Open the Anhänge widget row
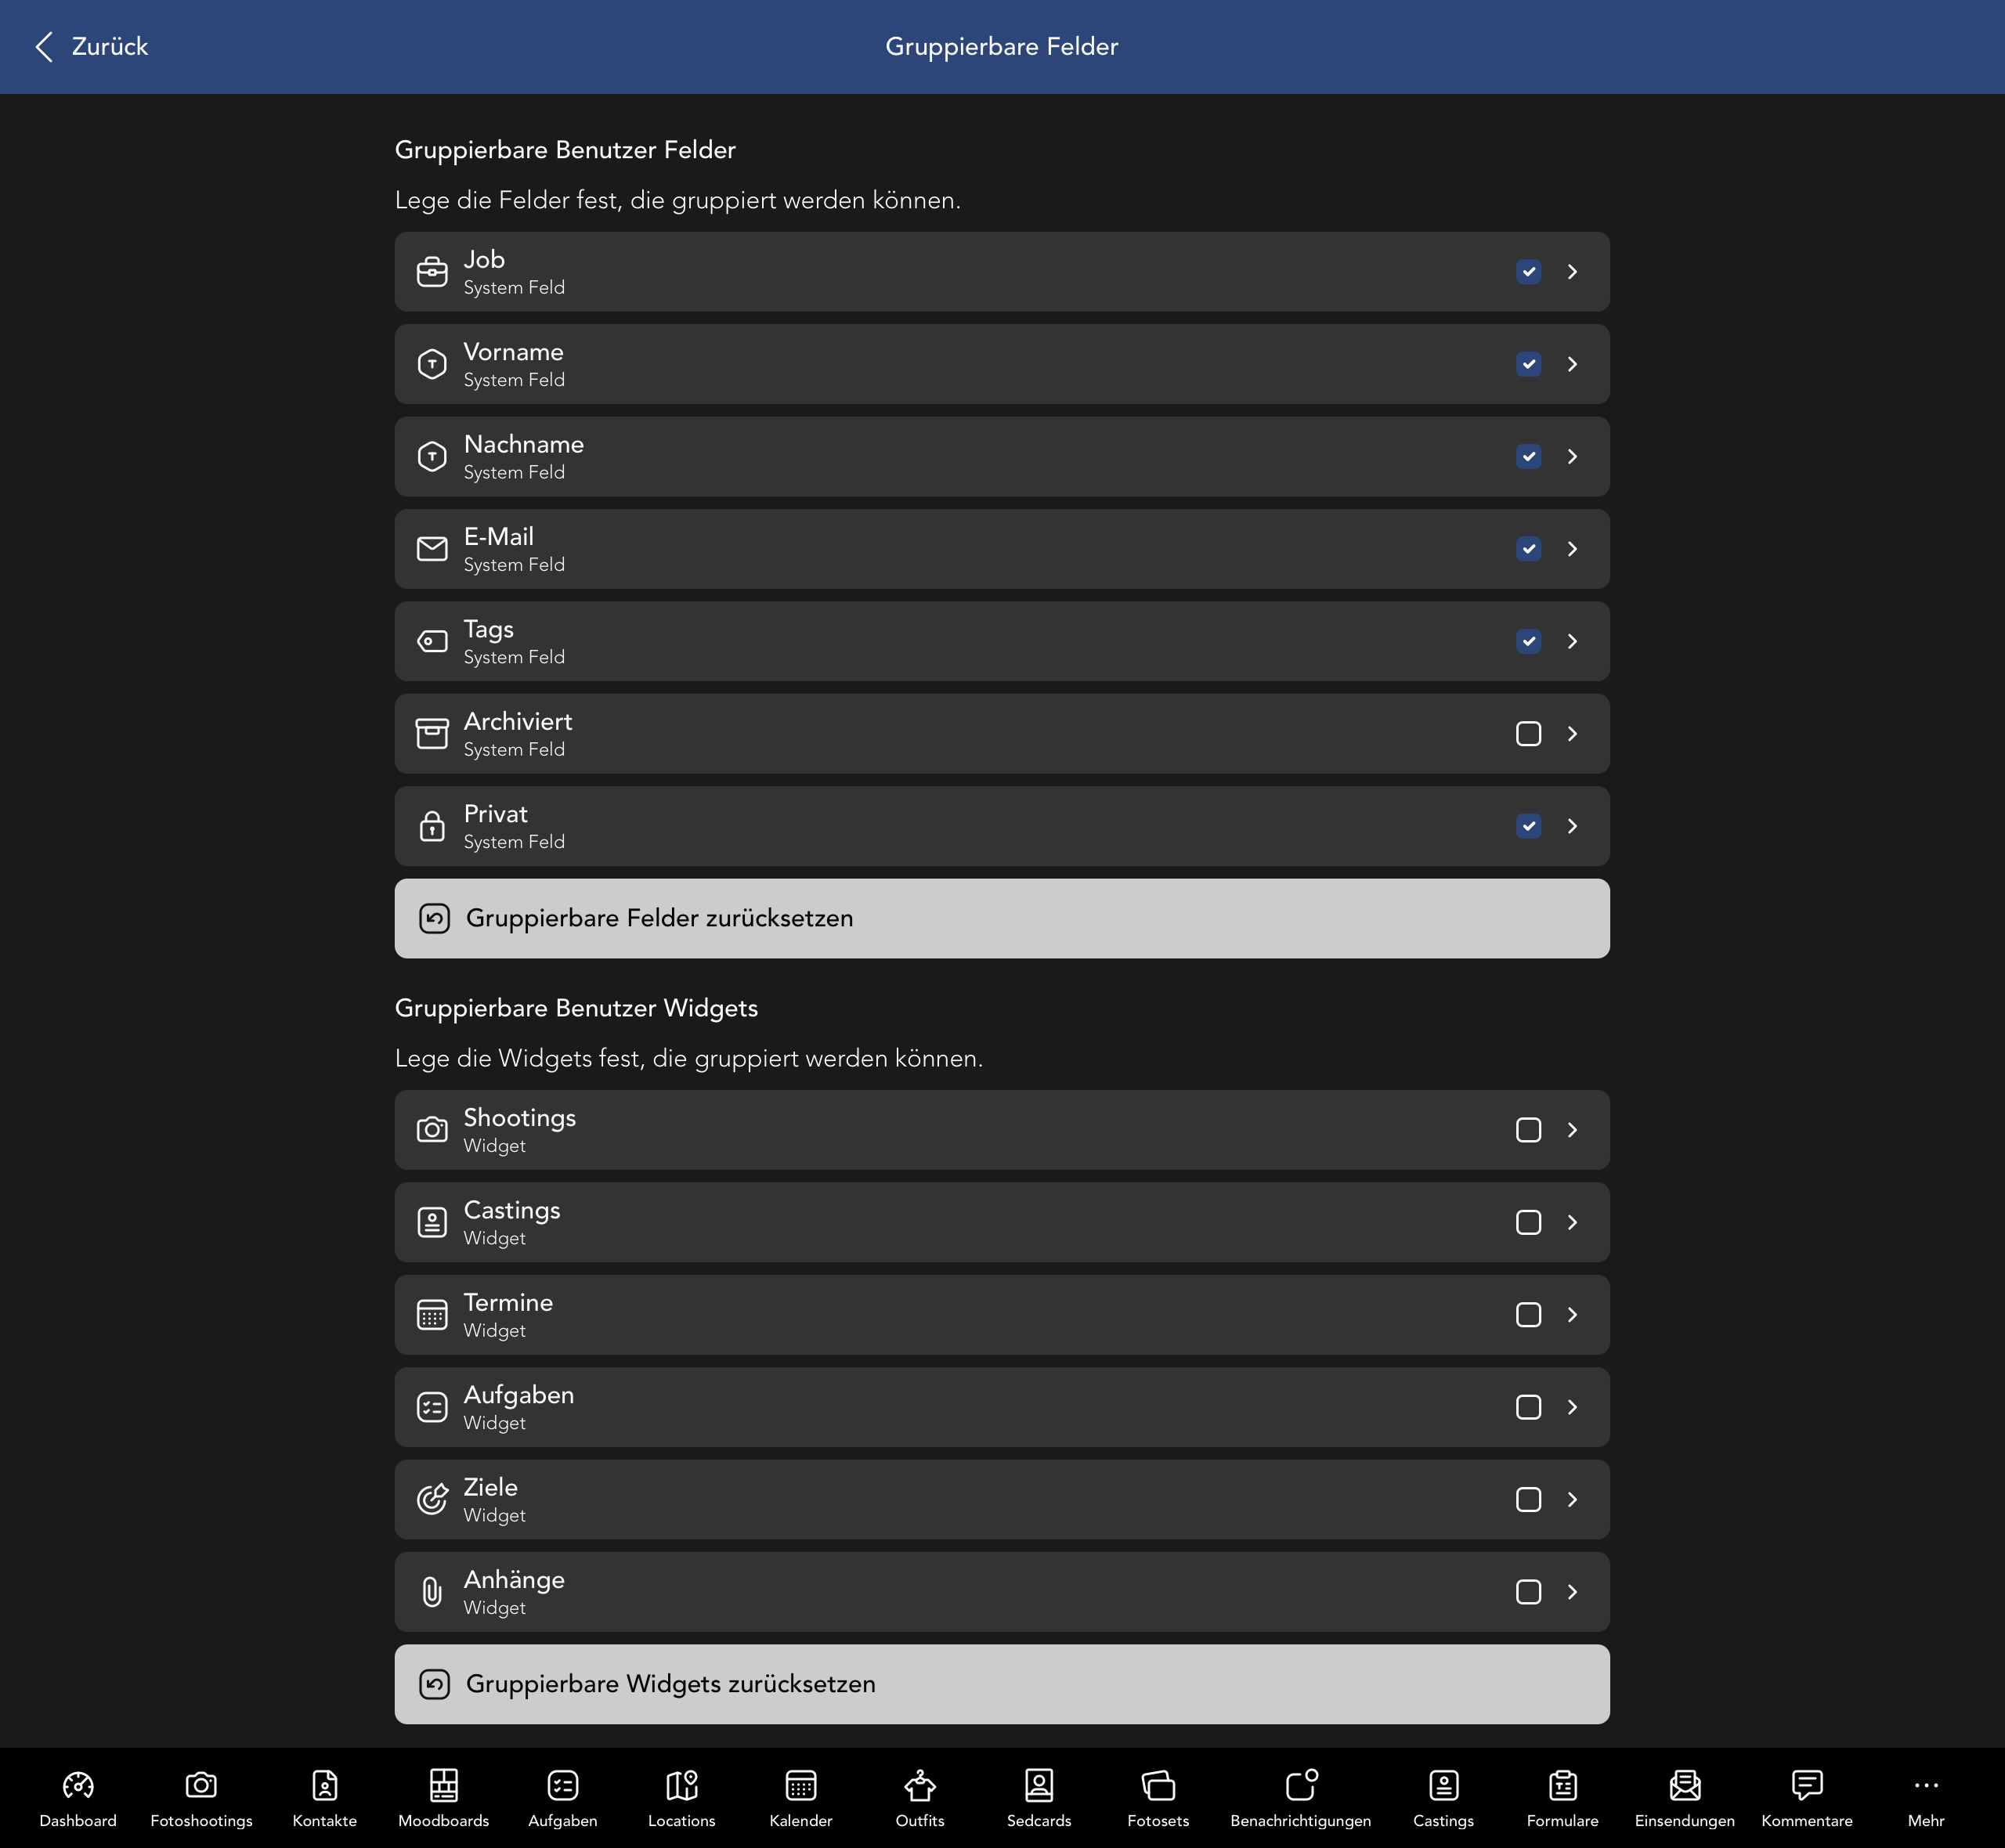Viewport: 2005px width, 1848px height. click(1002, 1592)
